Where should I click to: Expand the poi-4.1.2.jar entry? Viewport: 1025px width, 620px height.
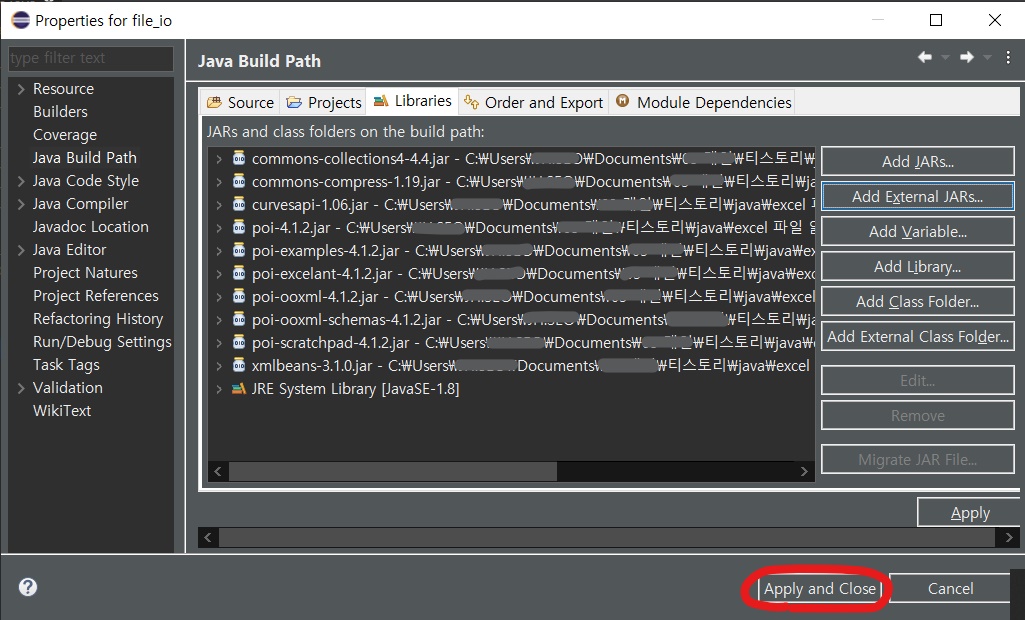[x=219, y=228]
